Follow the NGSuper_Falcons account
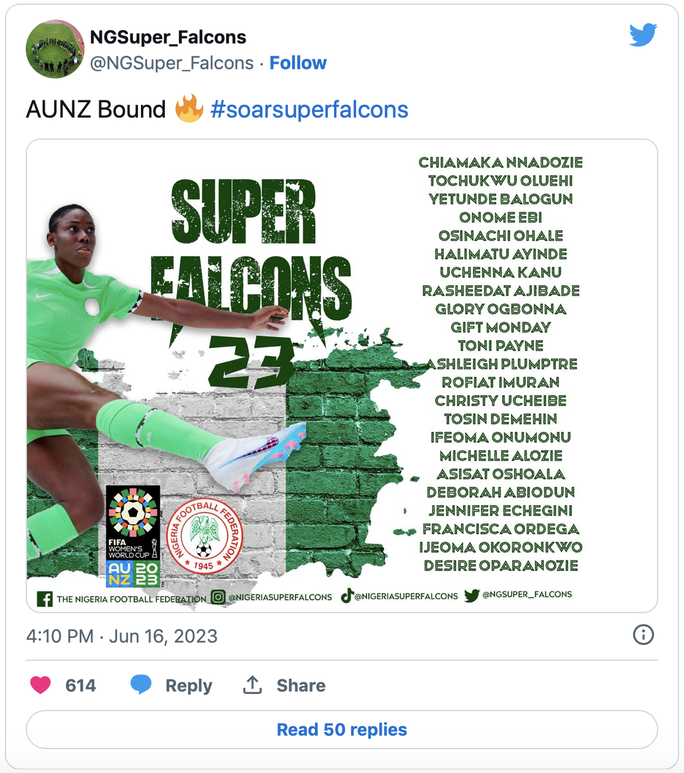 point(298,63)
